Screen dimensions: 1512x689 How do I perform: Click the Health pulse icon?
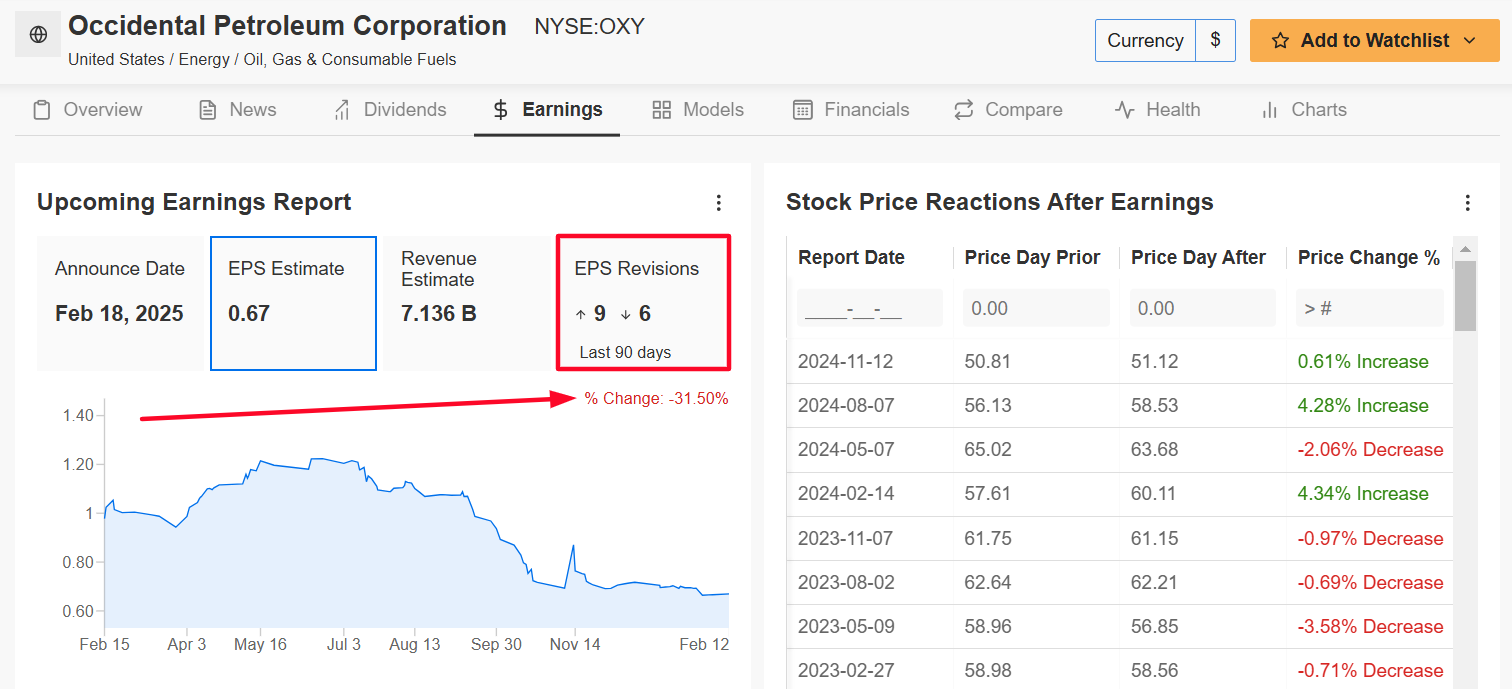coord(1125,110)
